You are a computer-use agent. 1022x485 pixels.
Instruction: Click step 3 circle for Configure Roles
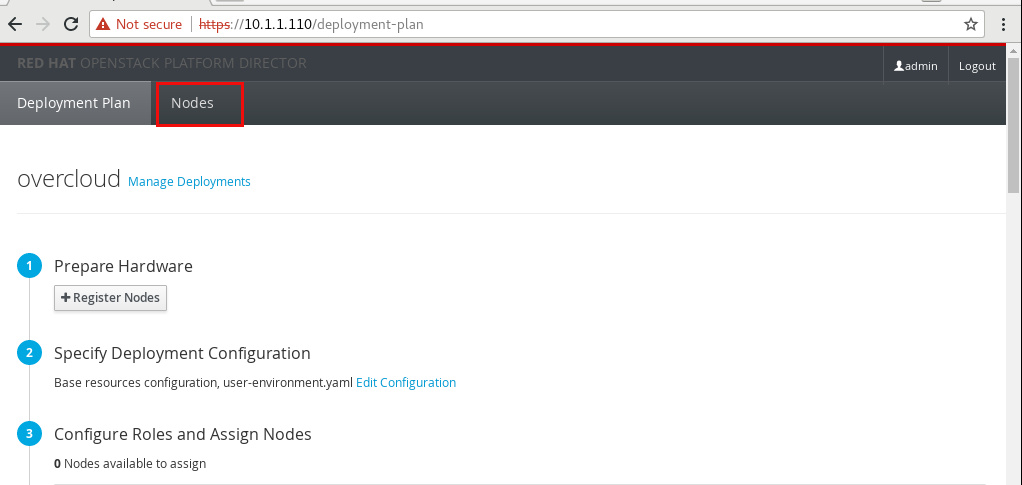point(29,434)
